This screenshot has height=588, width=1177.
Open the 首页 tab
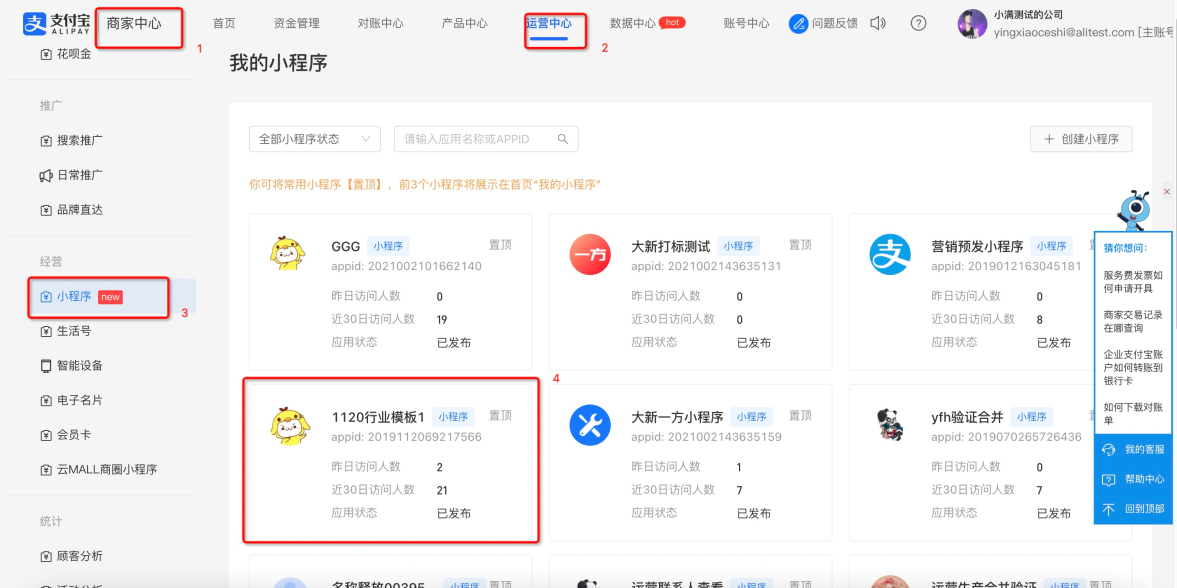[x=224, y=23]
